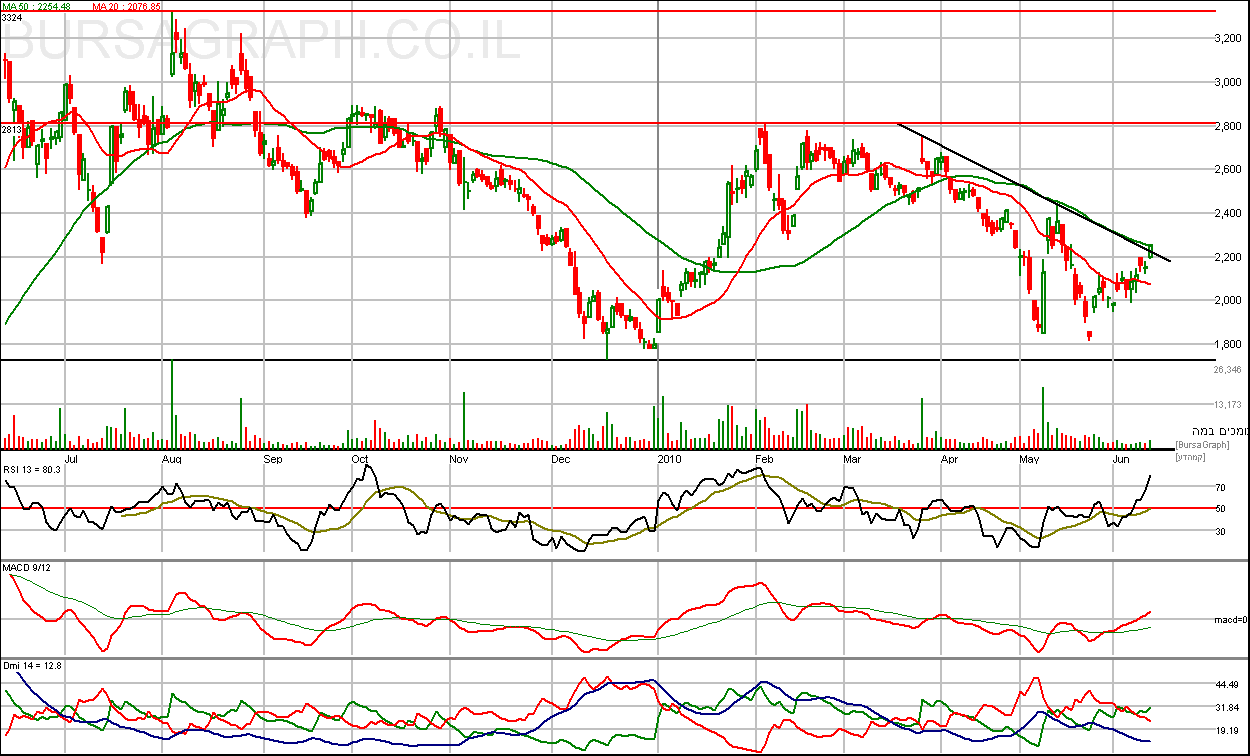
Task: Click the Feb month label
Action: pyautogui.click(x=765, y=460)
